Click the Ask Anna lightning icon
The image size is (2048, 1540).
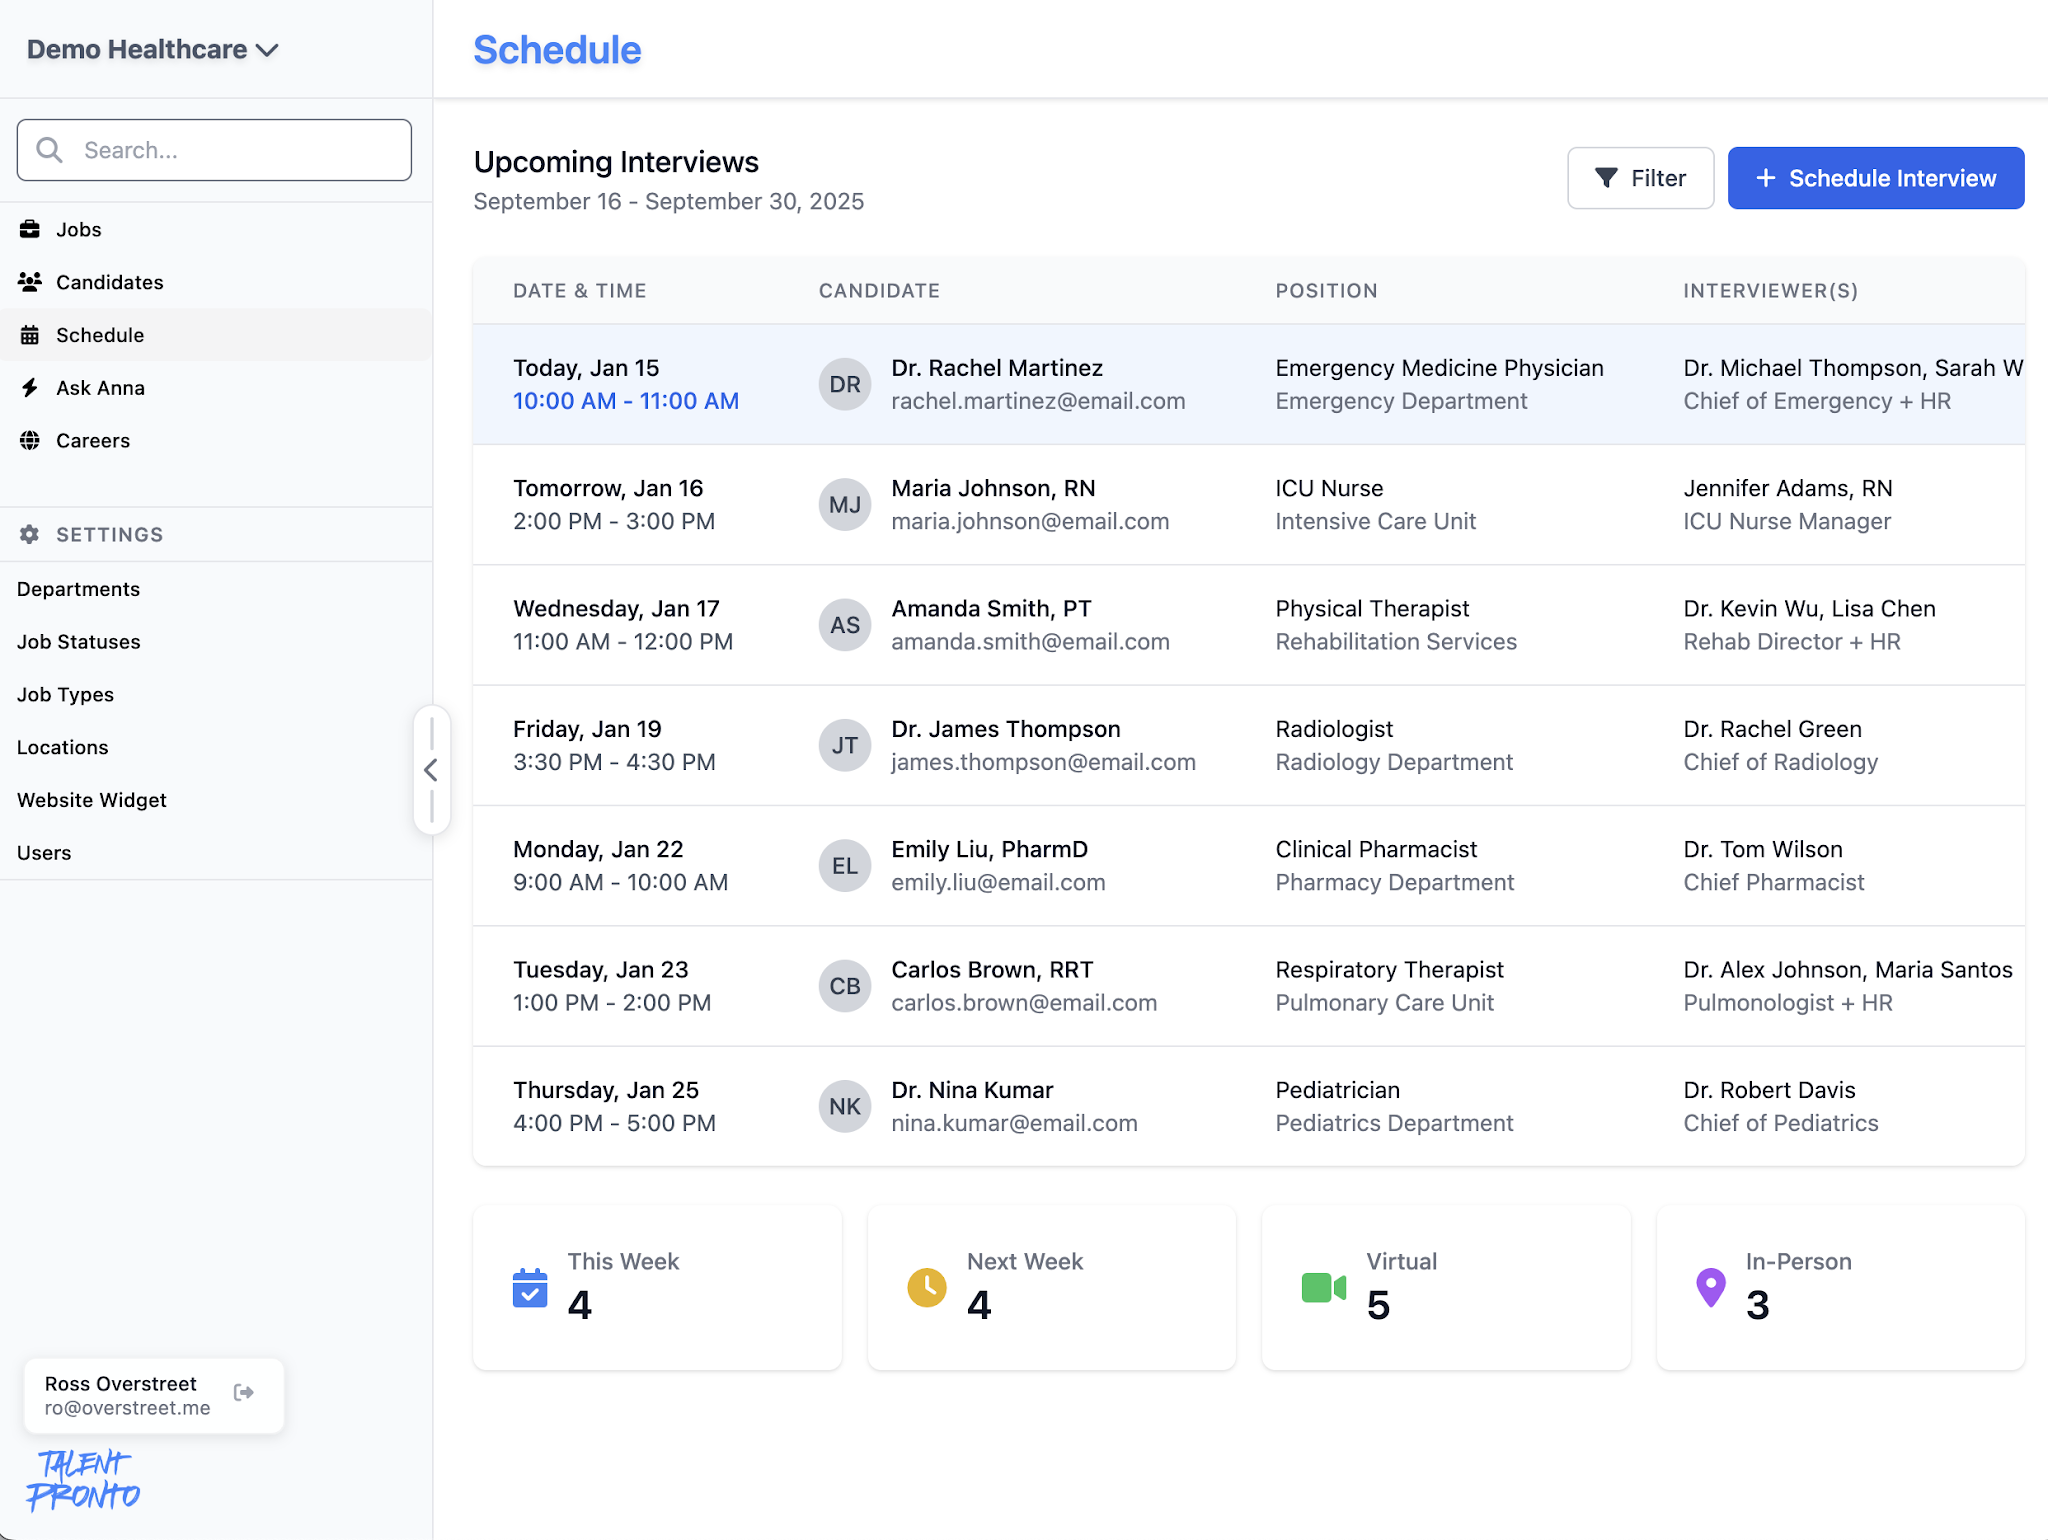(x=30, y=388)
